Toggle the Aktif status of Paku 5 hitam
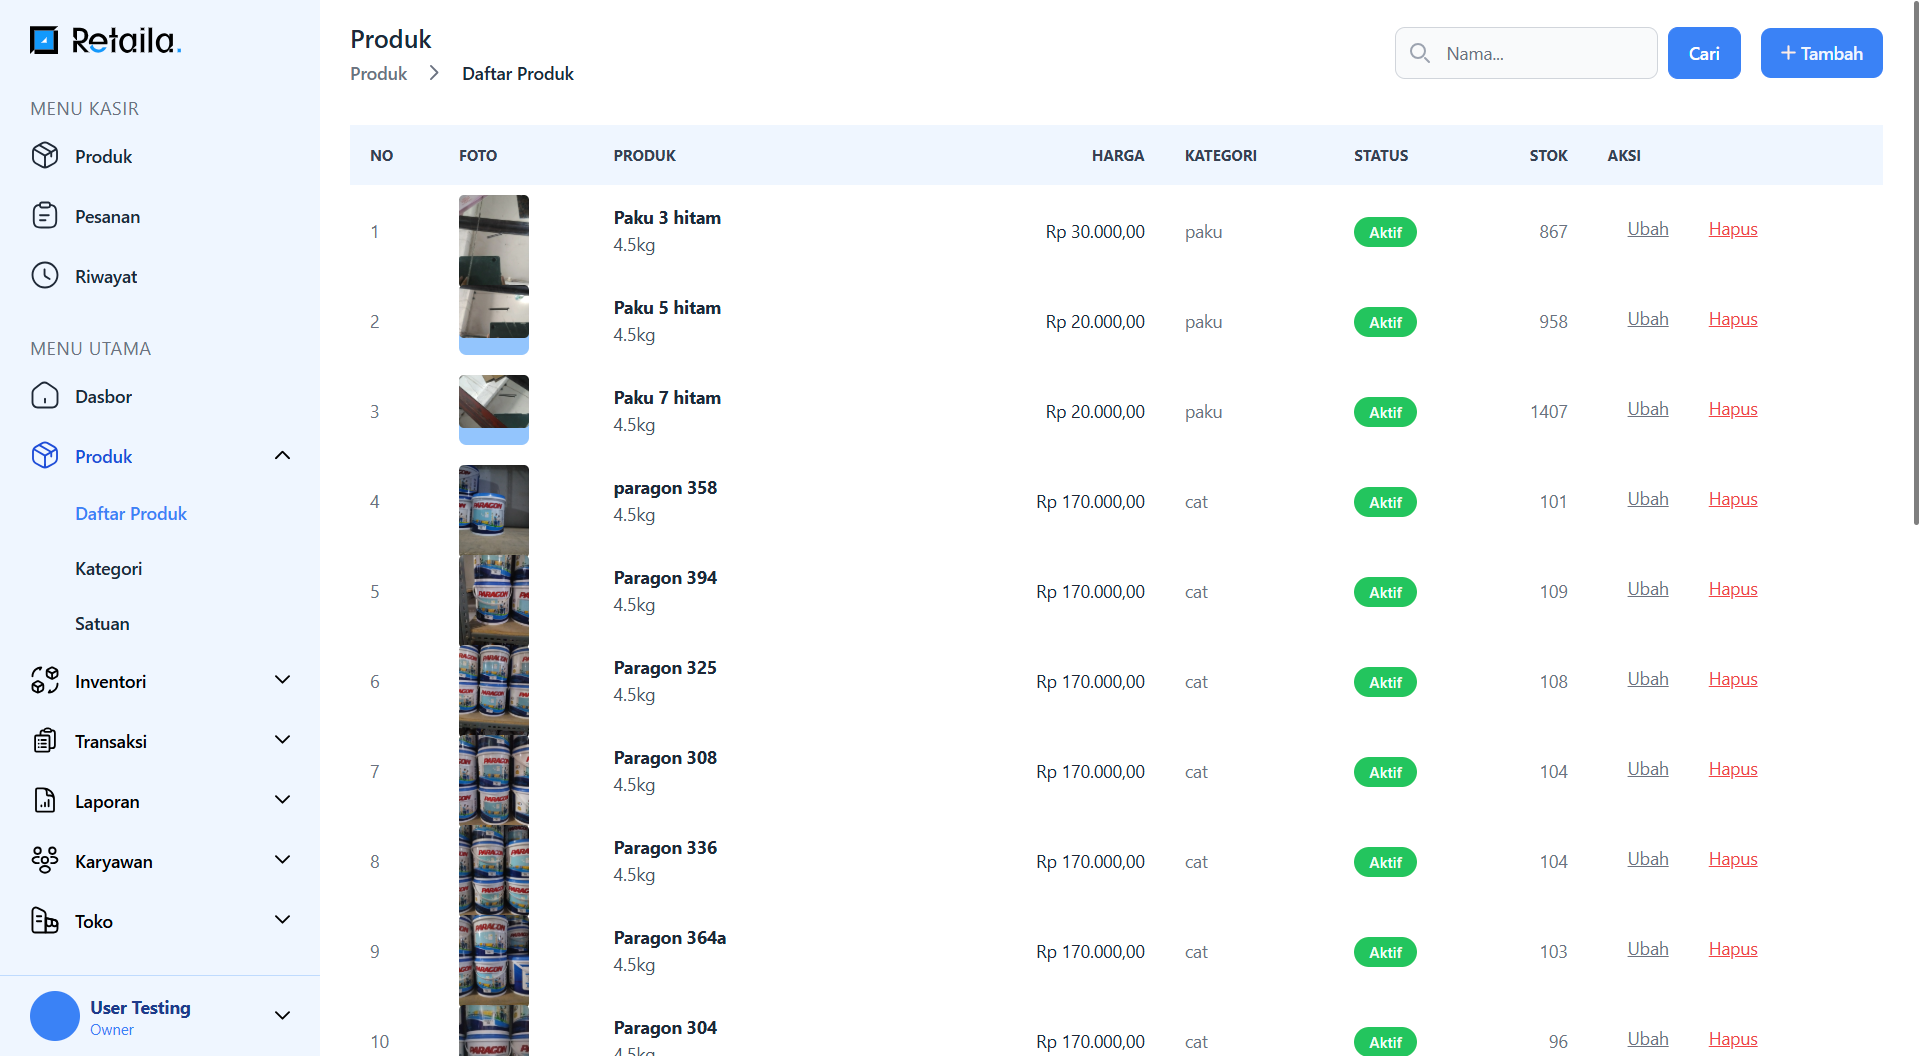1920x1056 pixels. point(1385,322)
